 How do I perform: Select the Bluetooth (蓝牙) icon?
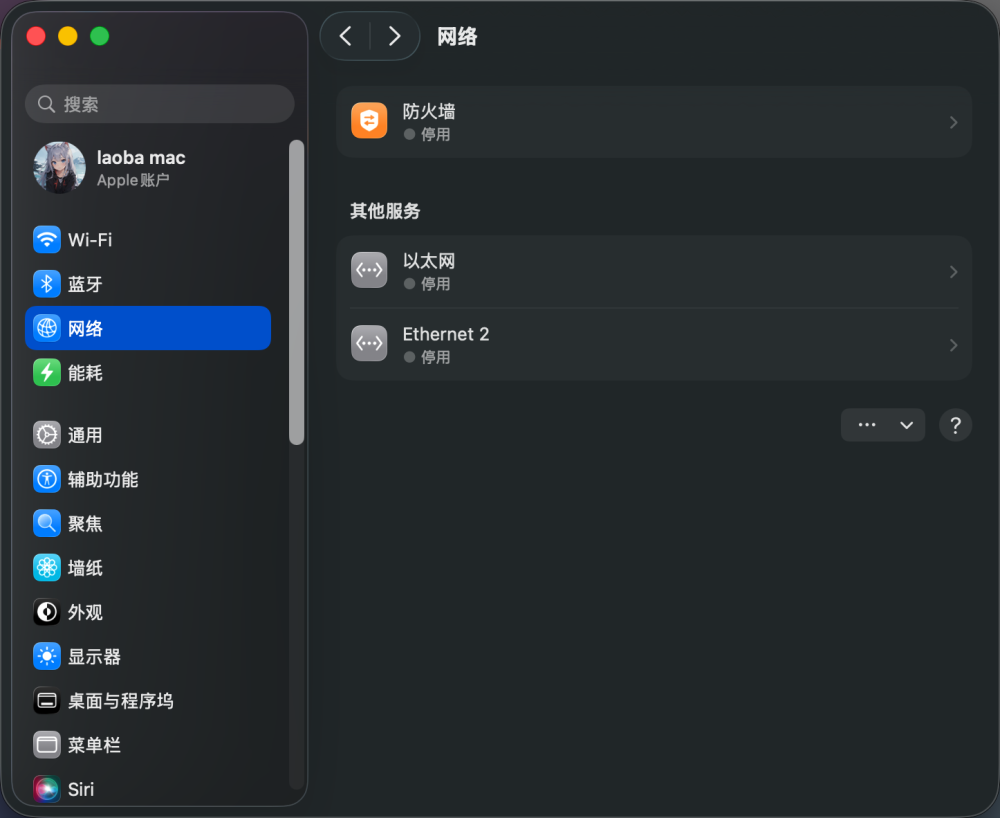[47, 284]
